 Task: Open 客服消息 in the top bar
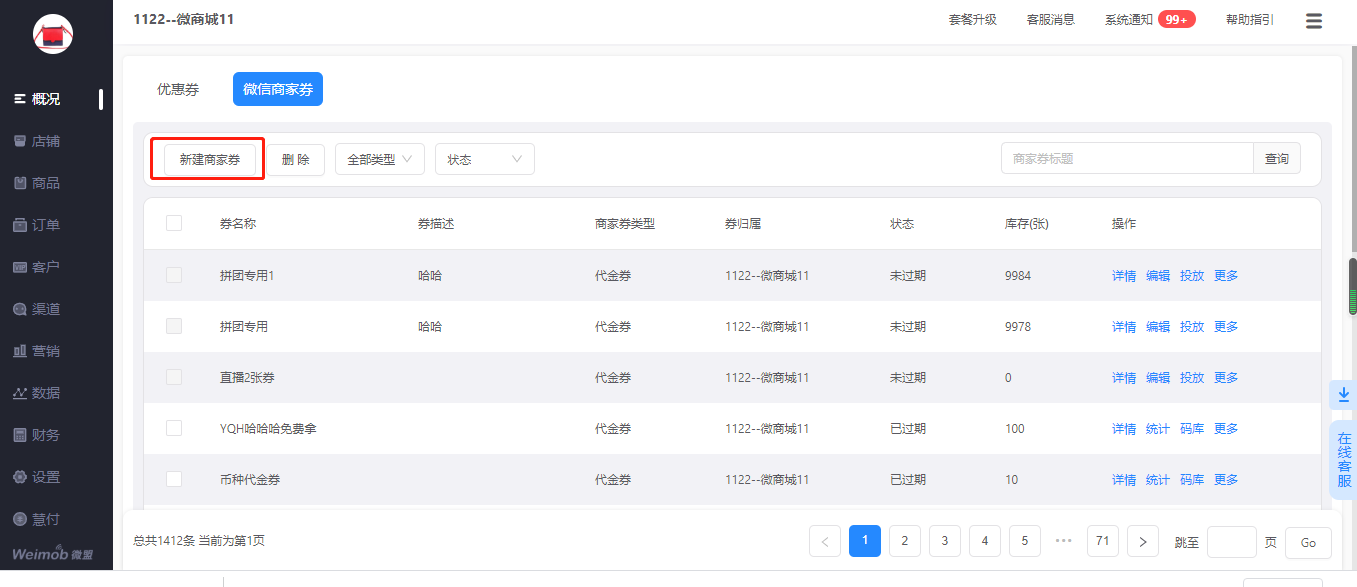pos(1051,19)
